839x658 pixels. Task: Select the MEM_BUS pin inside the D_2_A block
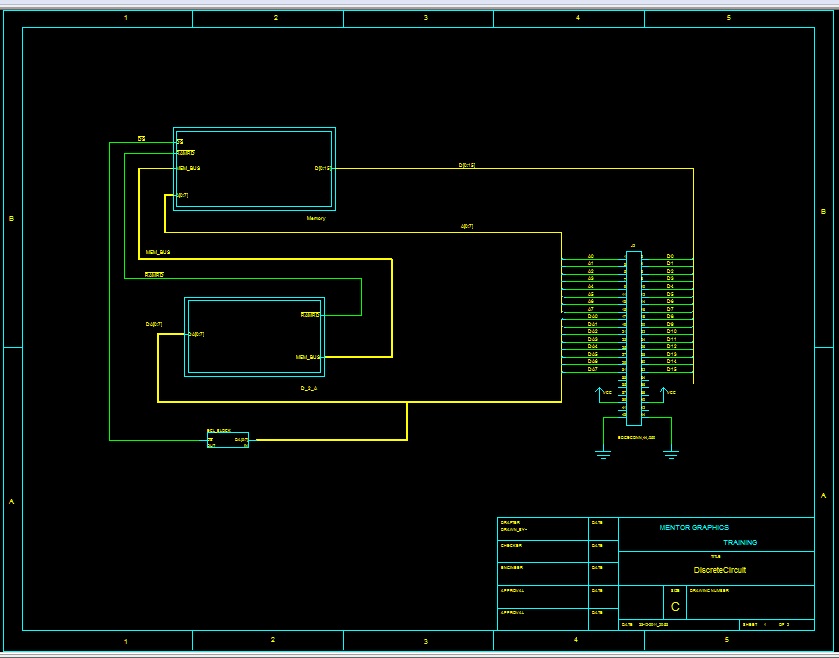(308, 357)
